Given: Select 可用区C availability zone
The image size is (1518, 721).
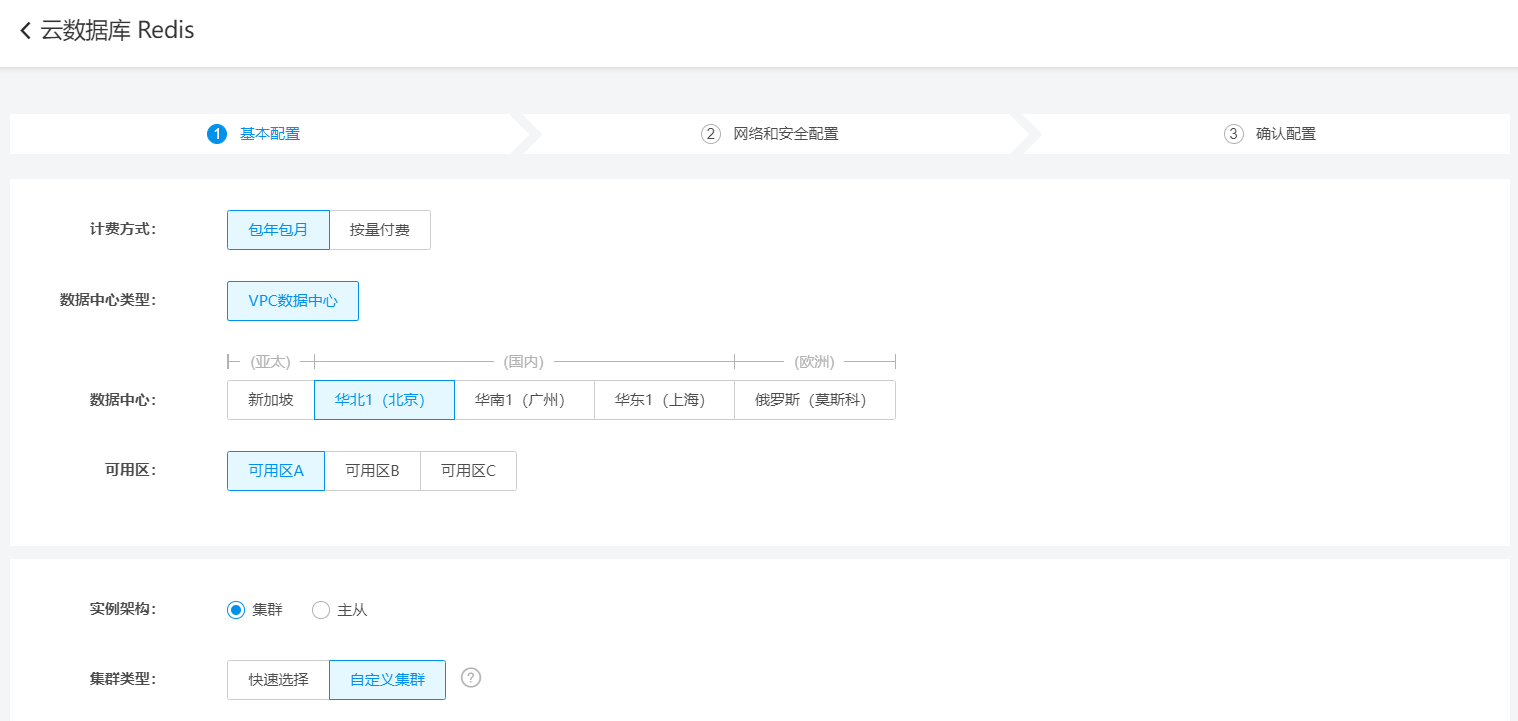Looking at the screenshot, I should click(x=468, y=471).
